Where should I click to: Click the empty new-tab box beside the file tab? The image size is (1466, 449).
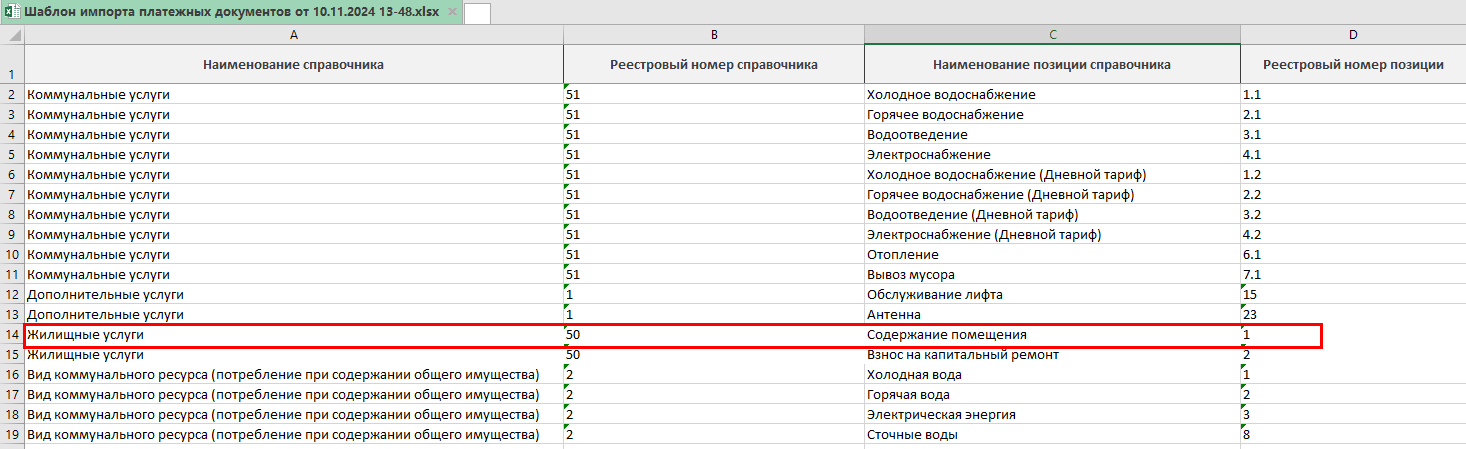click(477, 13)
